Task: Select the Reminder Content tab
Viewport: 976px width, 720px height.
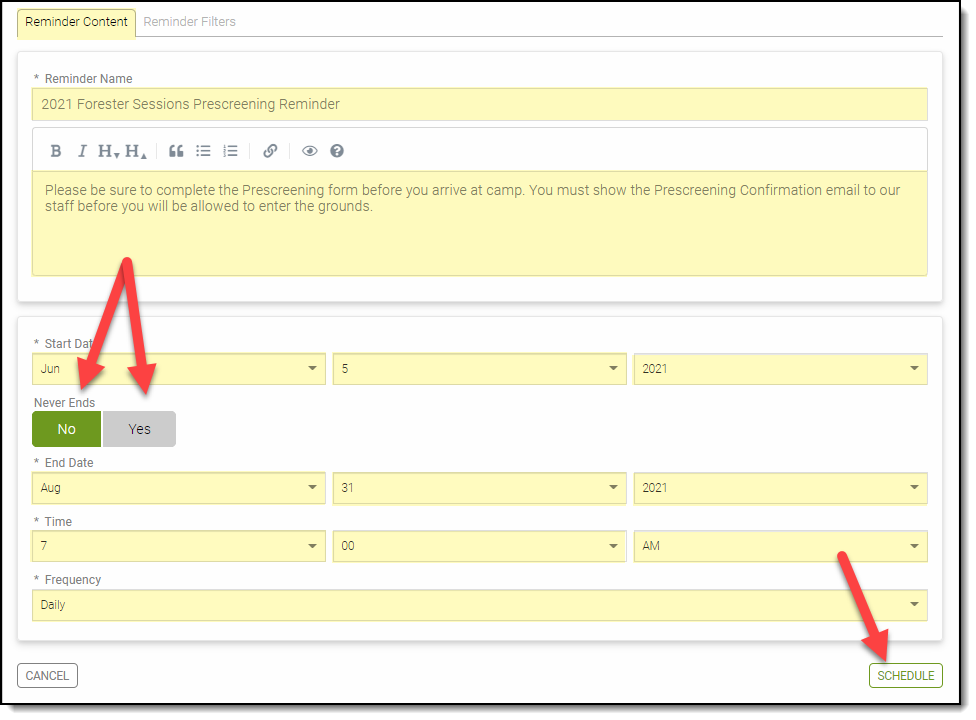Action: coord(76,21)
